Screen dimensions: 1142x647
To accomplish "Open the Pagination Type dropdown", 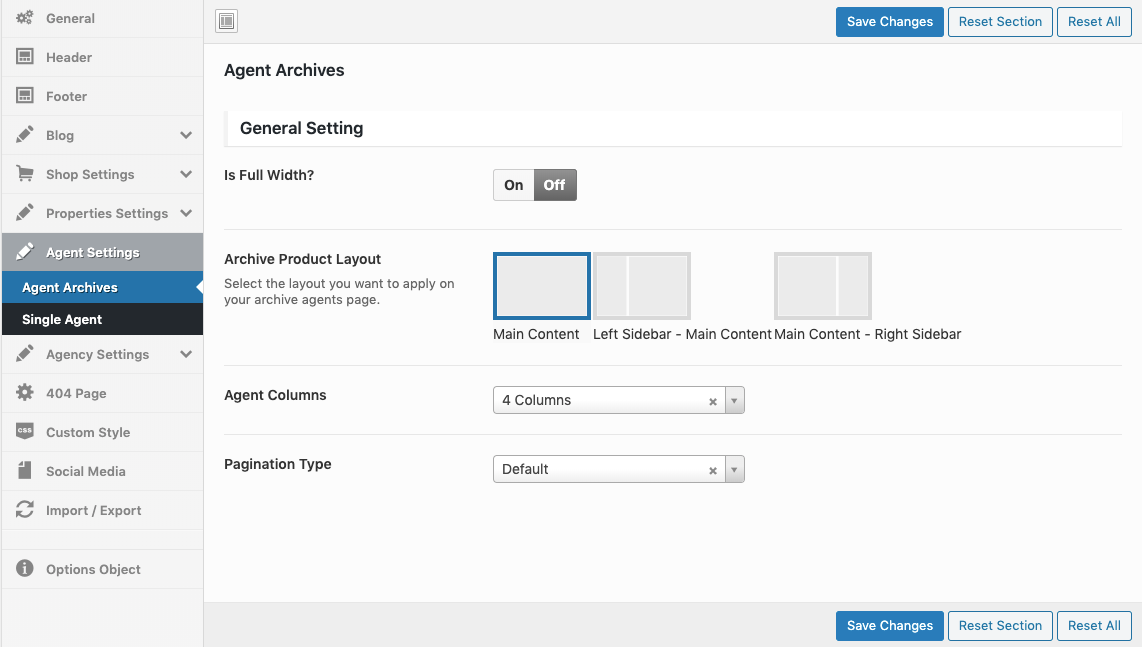I will [735, 468].
